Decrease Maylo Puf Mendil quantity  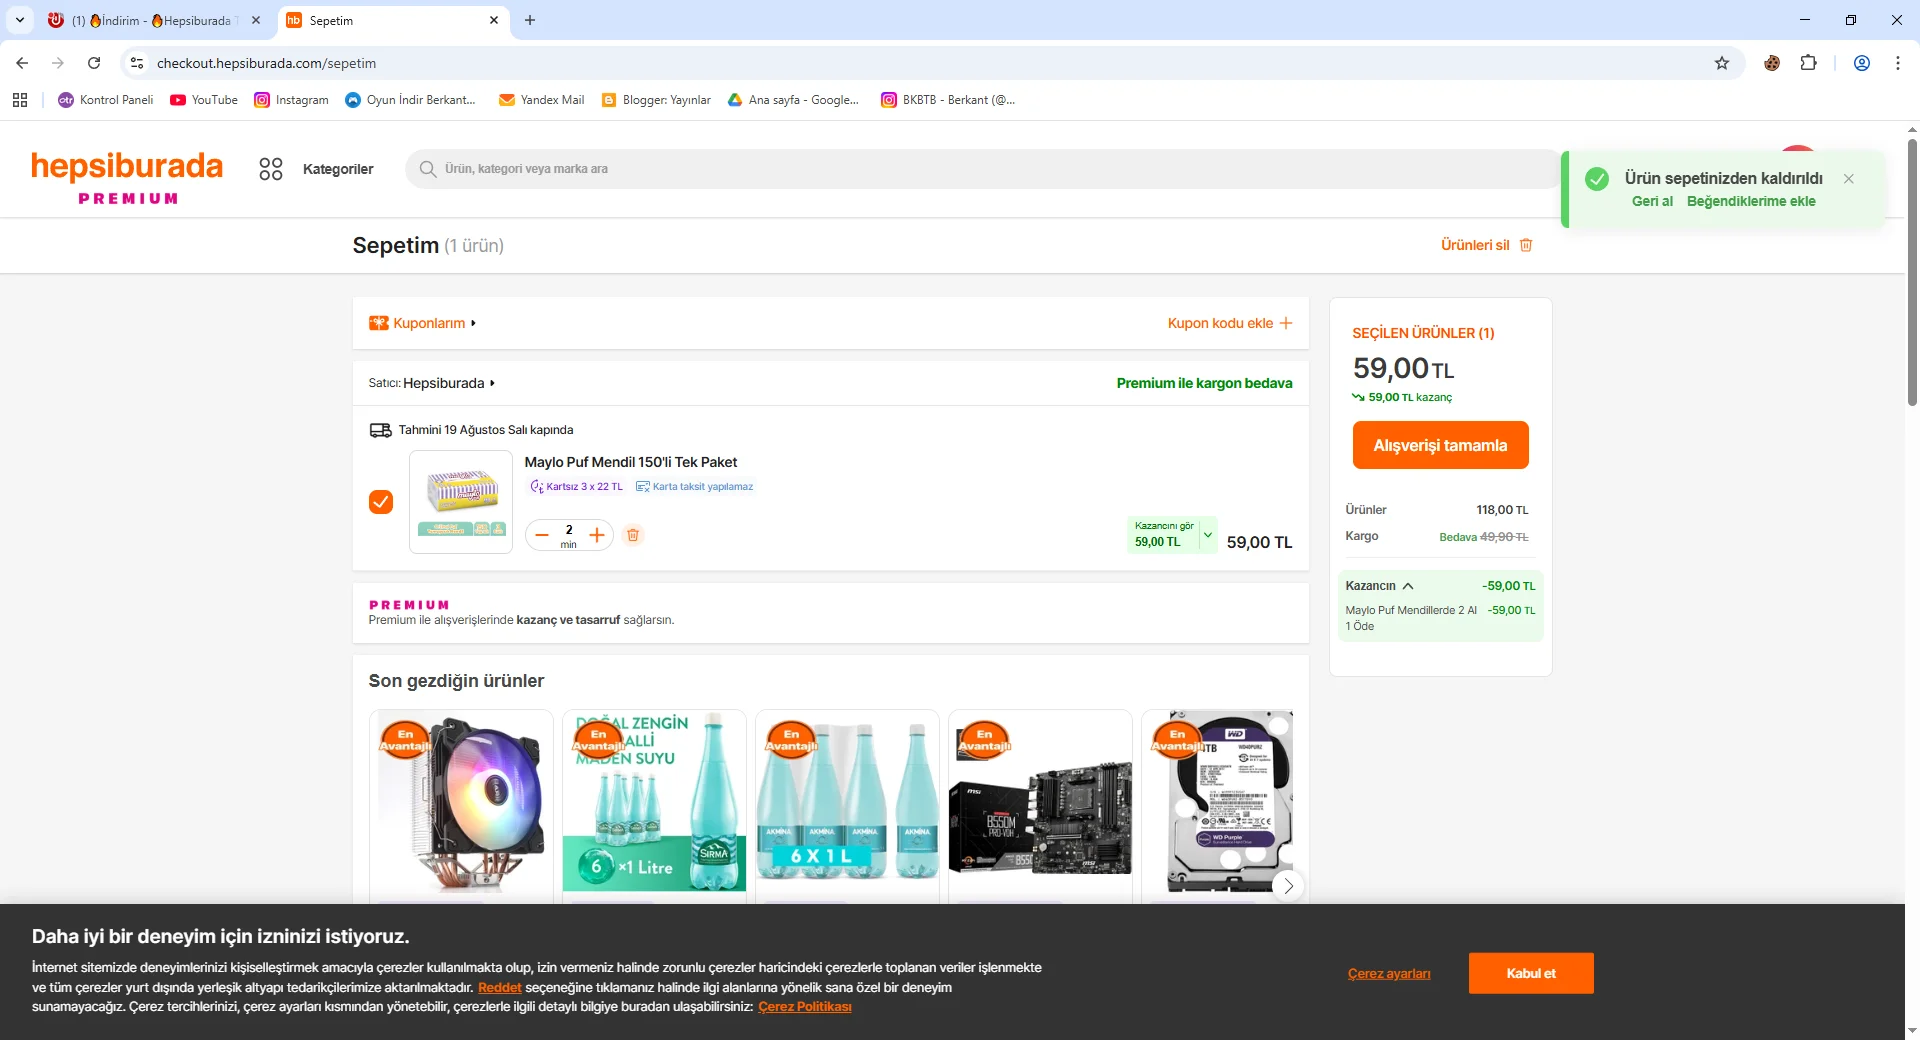[542, 535]
